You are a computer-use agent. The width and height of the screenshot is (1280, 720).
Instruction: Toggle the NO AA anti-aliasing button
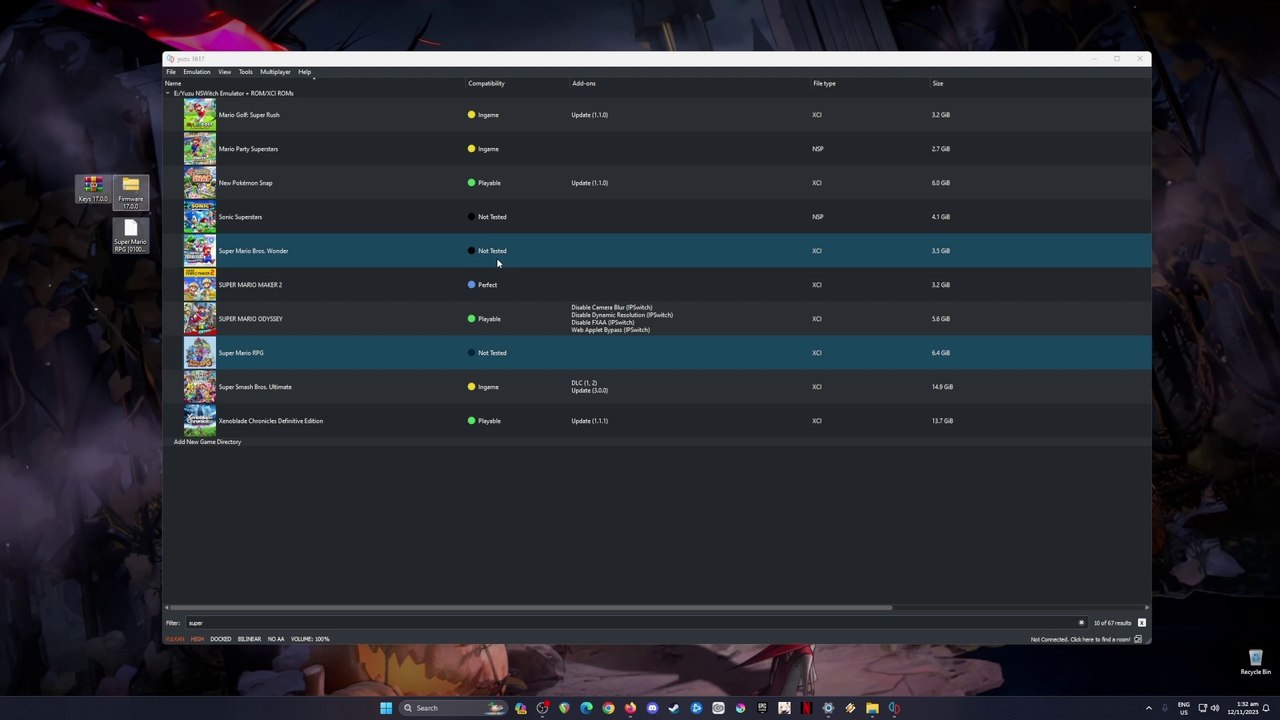tap(276, 639)
